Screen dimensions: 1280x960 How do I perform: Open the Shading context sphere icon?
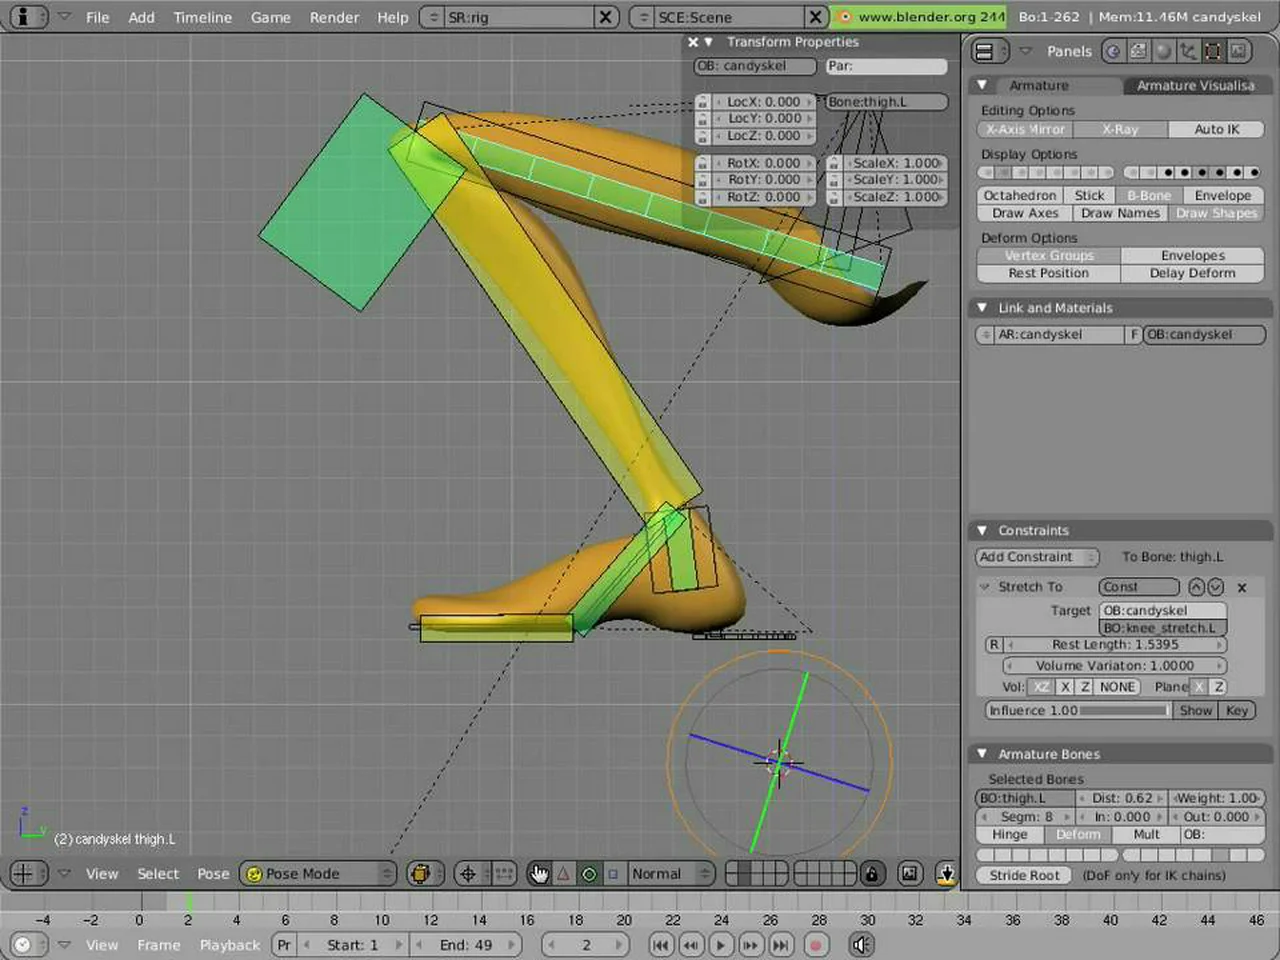point(1163,51)
